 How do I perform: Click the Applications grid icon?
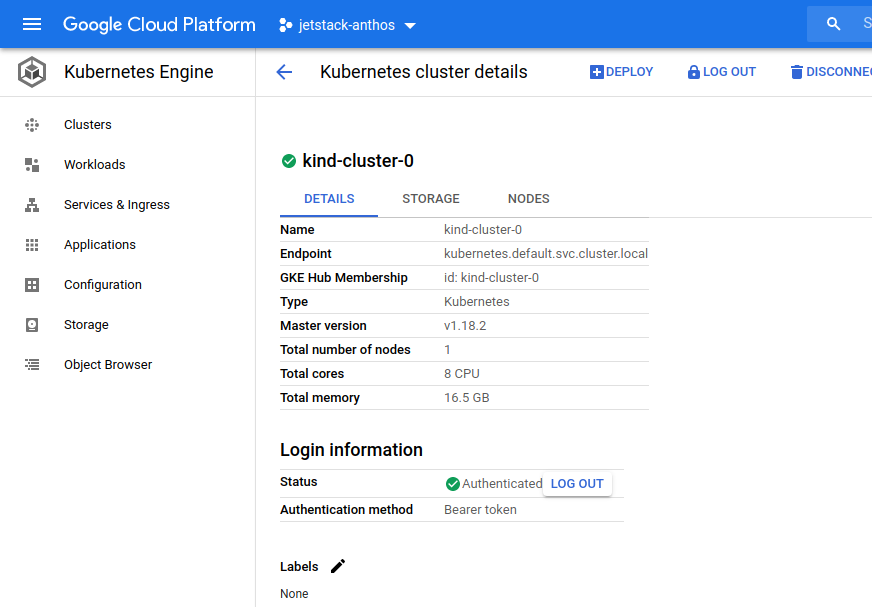32,245
